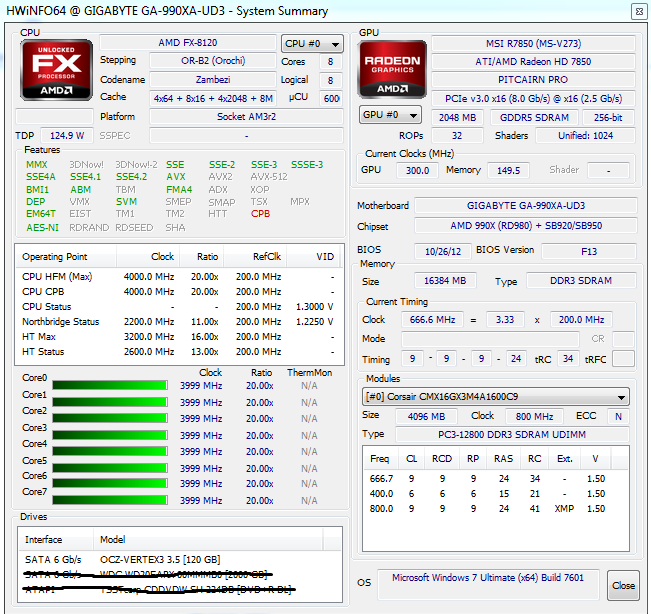Click the Freq column header in module timings

tap(380, 459)
